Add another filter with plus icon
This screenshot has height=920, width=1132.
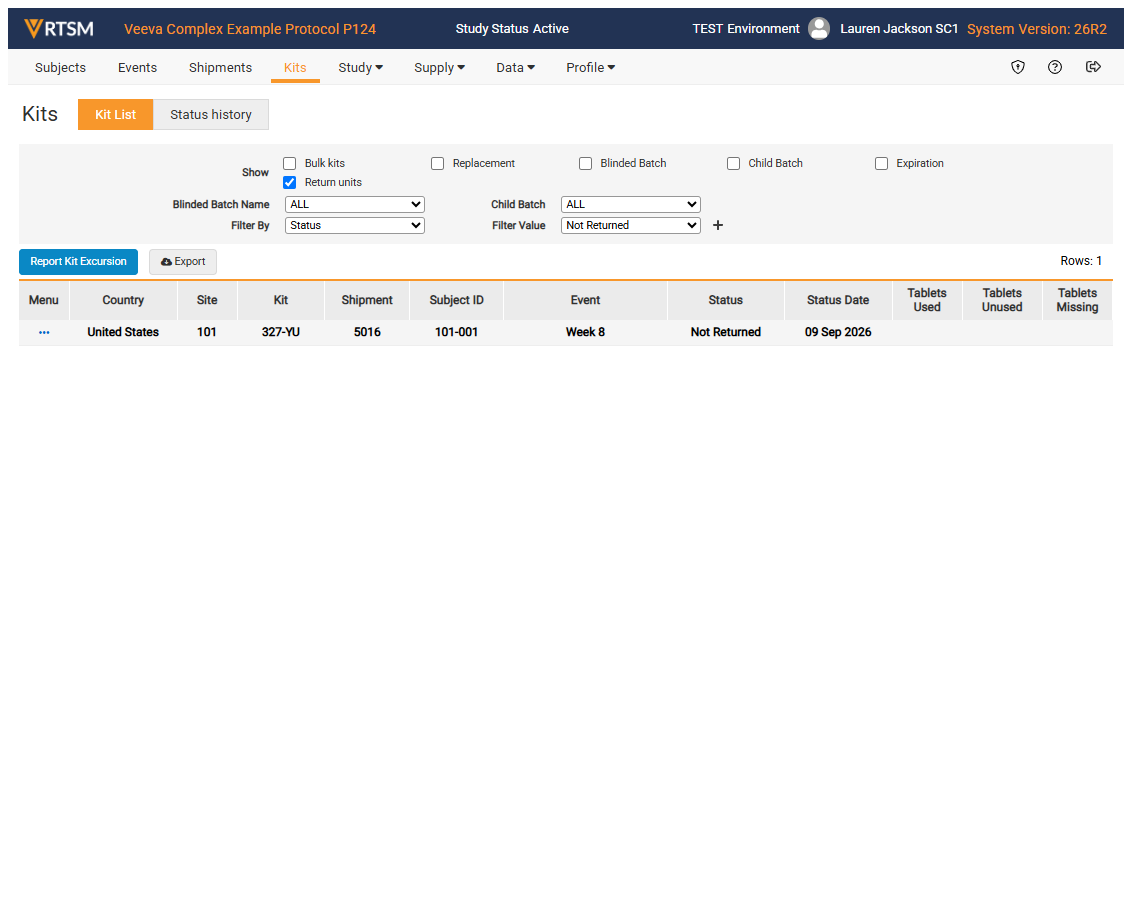(x=718, y=225)
